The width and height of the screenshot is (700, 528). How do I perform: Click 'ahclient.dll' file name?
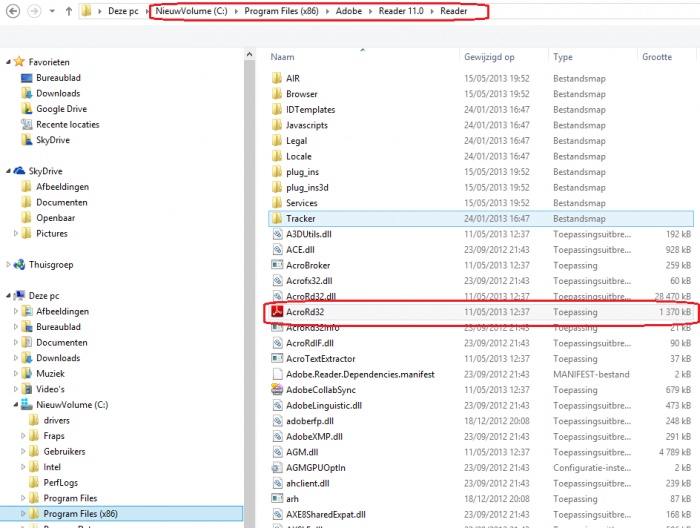(x=308, y=483)
